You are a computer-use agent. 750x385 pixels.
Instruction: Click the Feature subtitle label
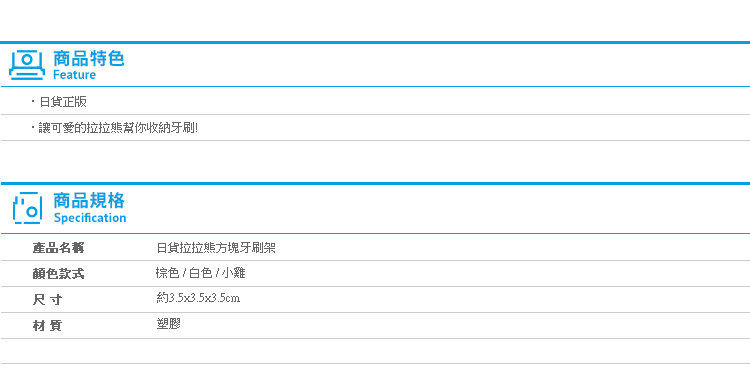74,75
